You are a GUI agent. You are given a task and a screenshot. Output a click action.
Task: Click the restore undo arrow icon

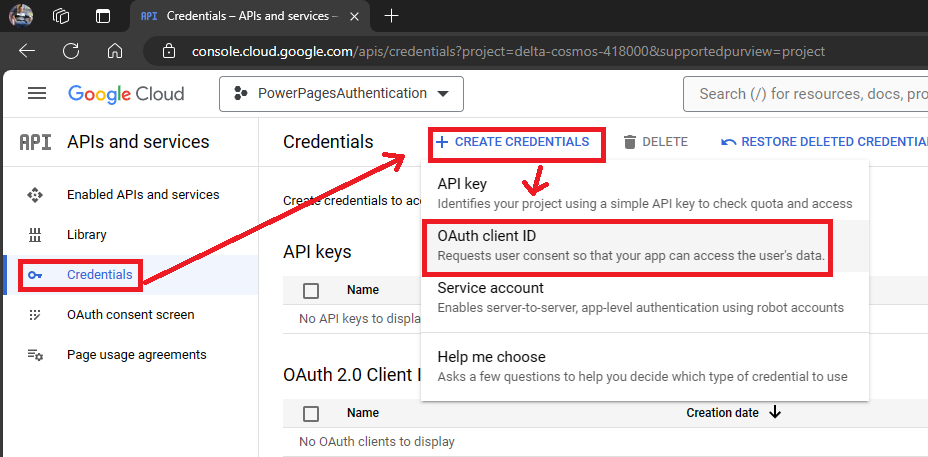[x=729, y=143]
